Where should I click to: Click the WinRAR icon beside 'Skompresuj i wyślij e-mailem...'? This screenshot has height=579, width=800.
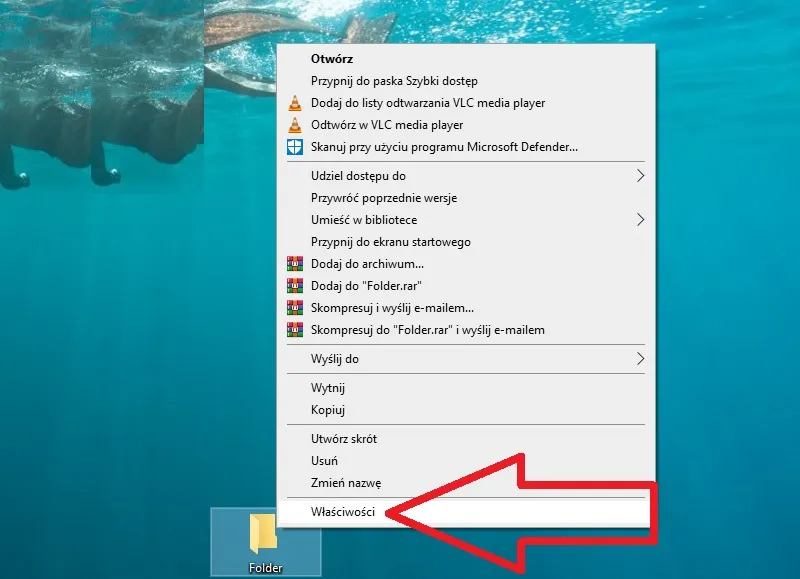click(x=294, y=308)
